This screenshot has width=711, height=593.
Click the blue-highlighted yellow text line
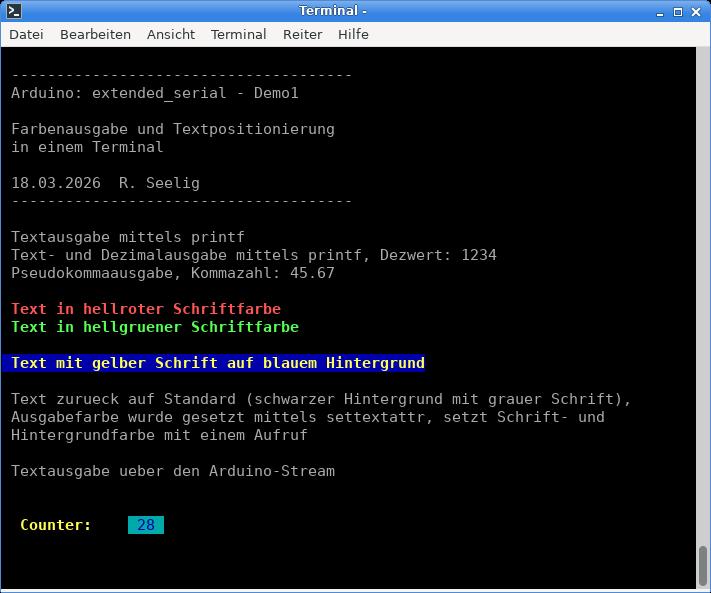pyautogui.click(x=218, y=363)
